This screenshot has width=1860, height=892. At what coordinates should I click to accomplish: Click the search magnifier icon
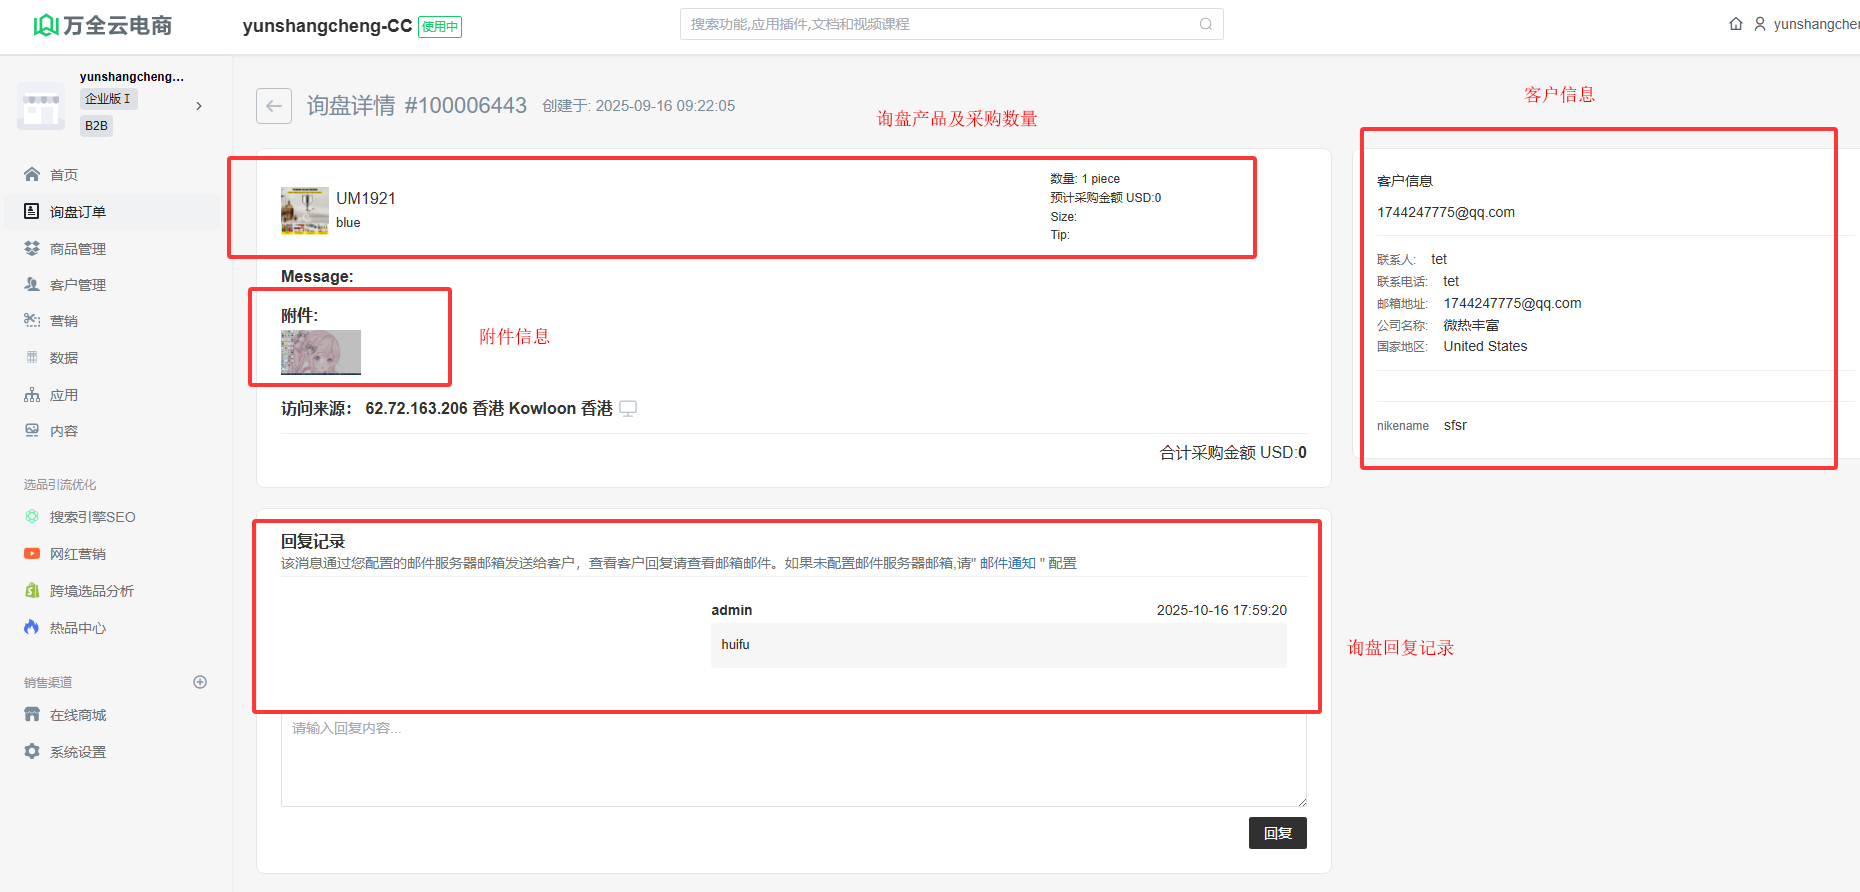point(1206,24)
